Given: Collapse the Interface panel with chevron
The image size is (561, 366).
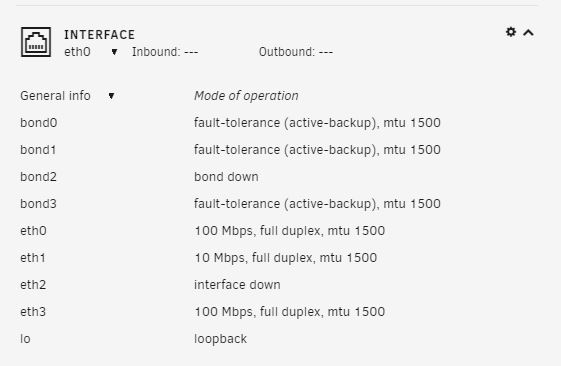Looking at the screenshot, I should coord(528,33).
